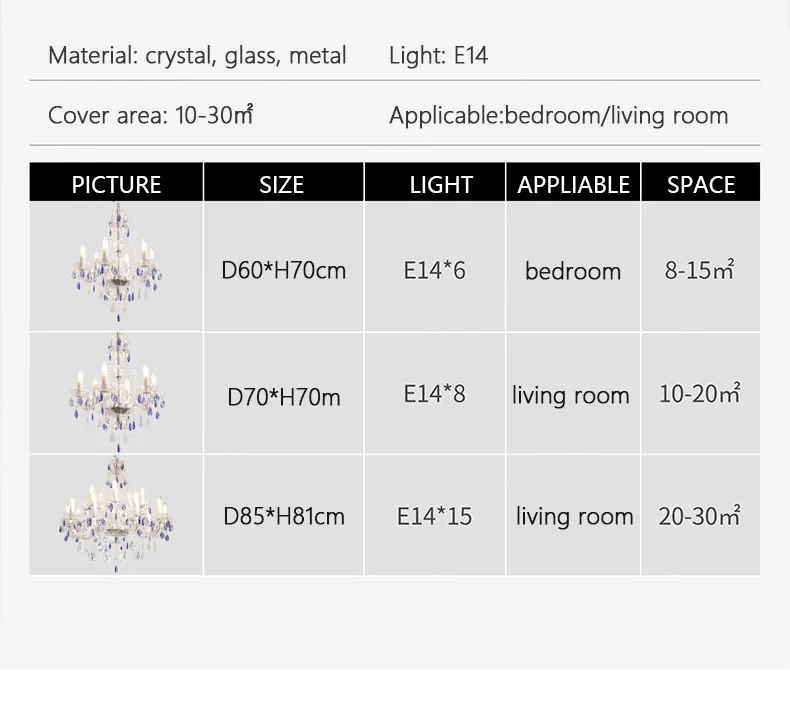
Task: Click the E14*8 light cell
Action: click(435, 393)
